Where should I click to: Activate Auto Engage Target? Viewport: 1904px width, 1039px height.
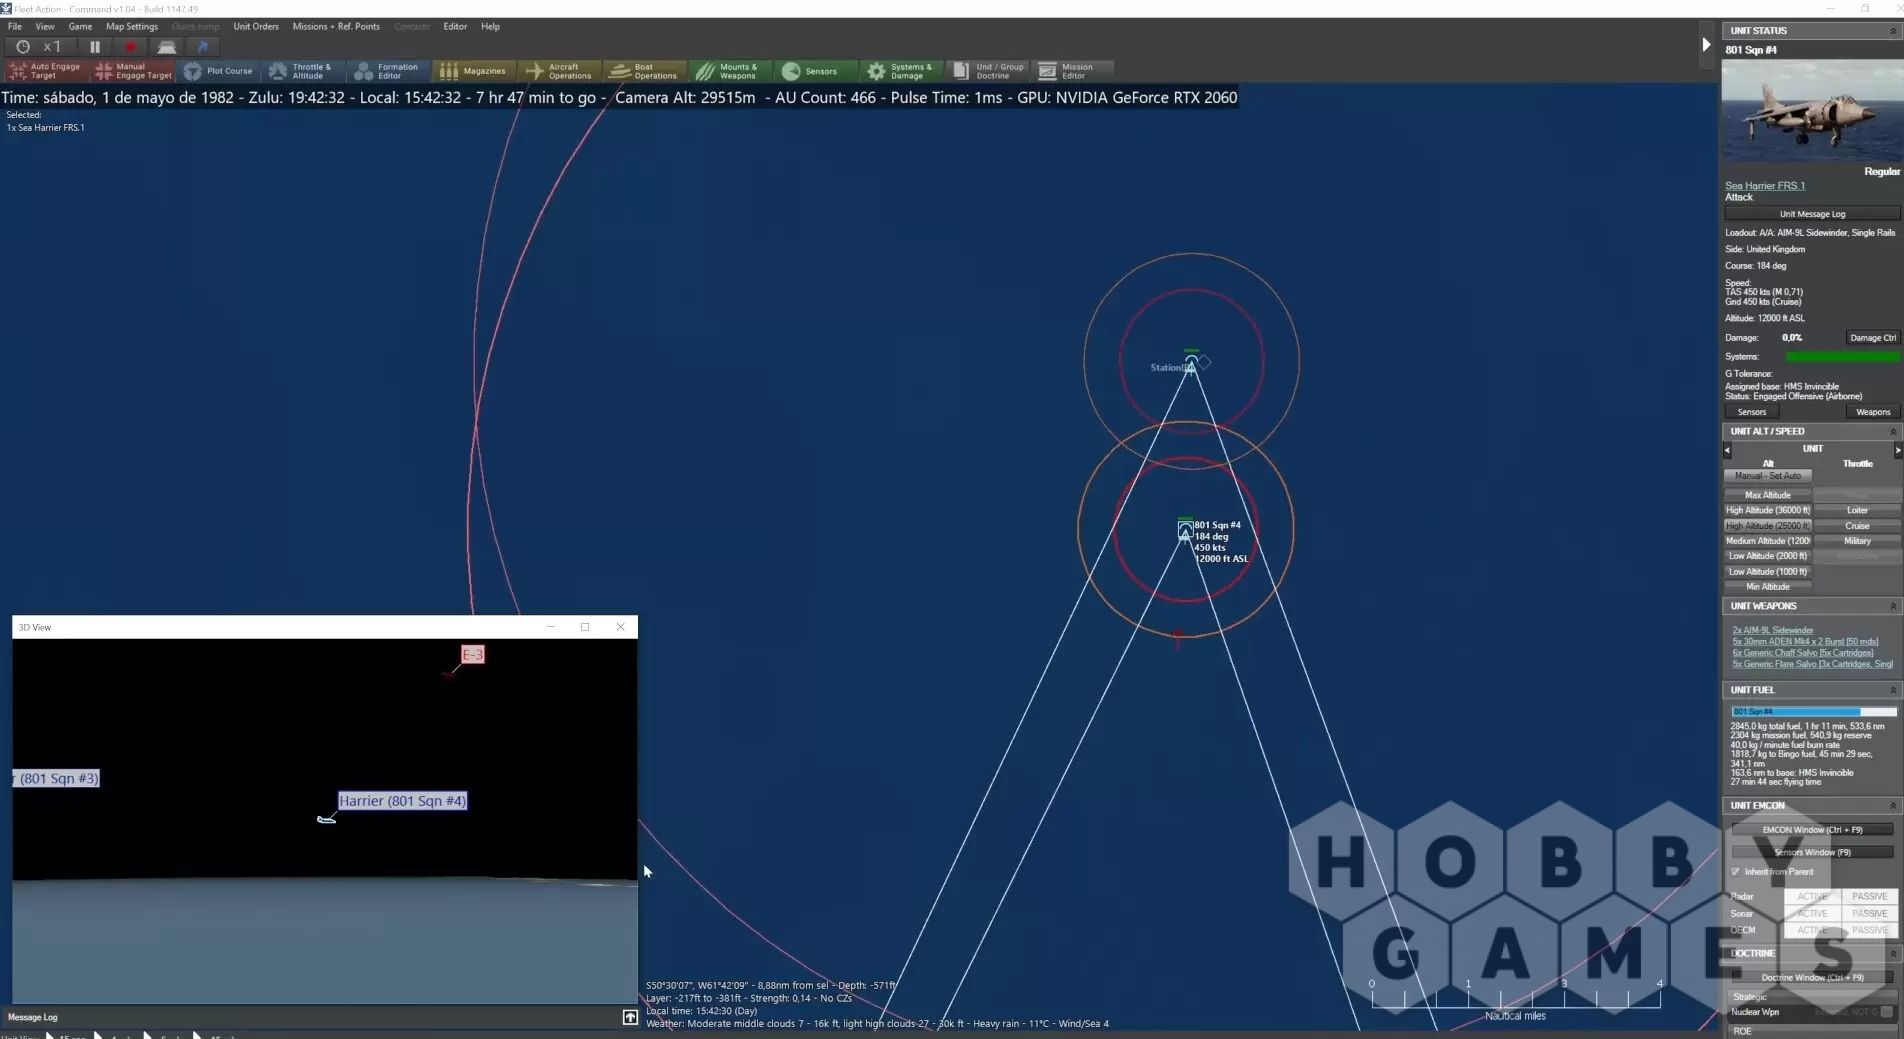[x=46, y=71]
